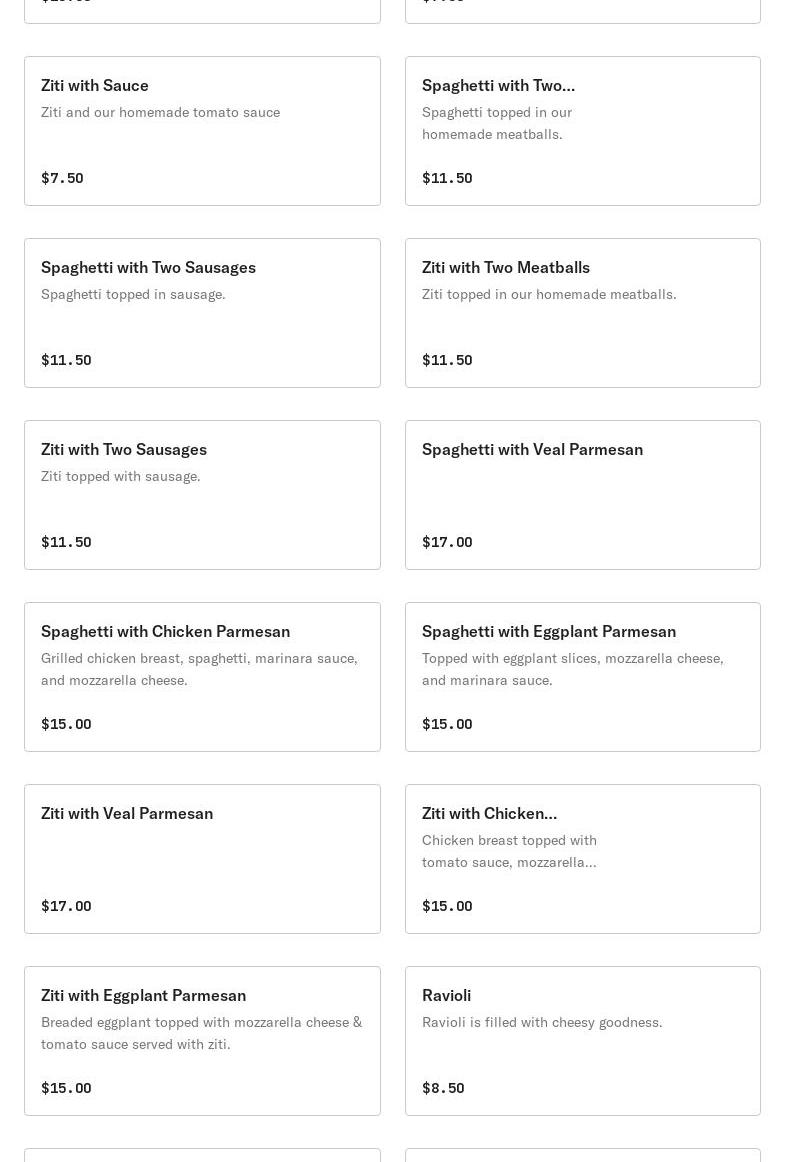Click the $17.00 price for Spaghetti with Veal Parmesan
Image resolution: width=785 pixels, height=1162 pixels.
tap(447, 542)
